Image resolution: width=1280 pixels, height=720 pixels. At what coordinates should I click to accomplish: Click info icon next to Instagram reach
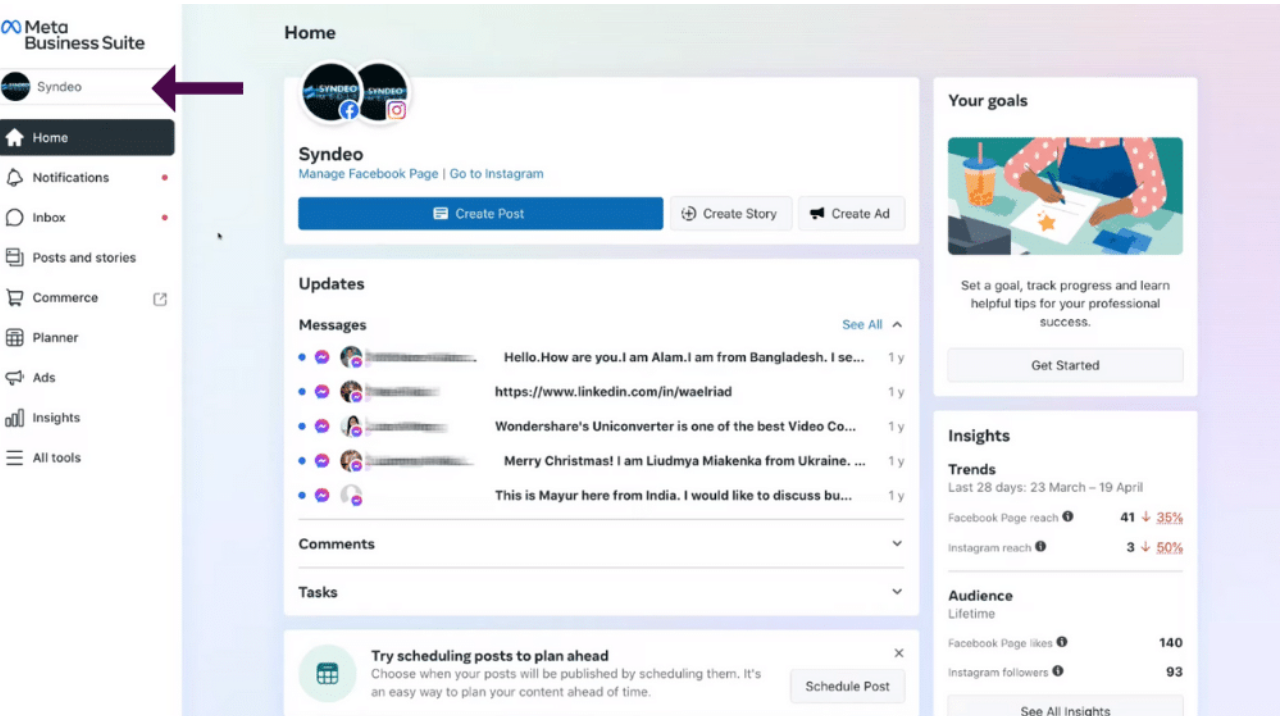click(1041, 547)
